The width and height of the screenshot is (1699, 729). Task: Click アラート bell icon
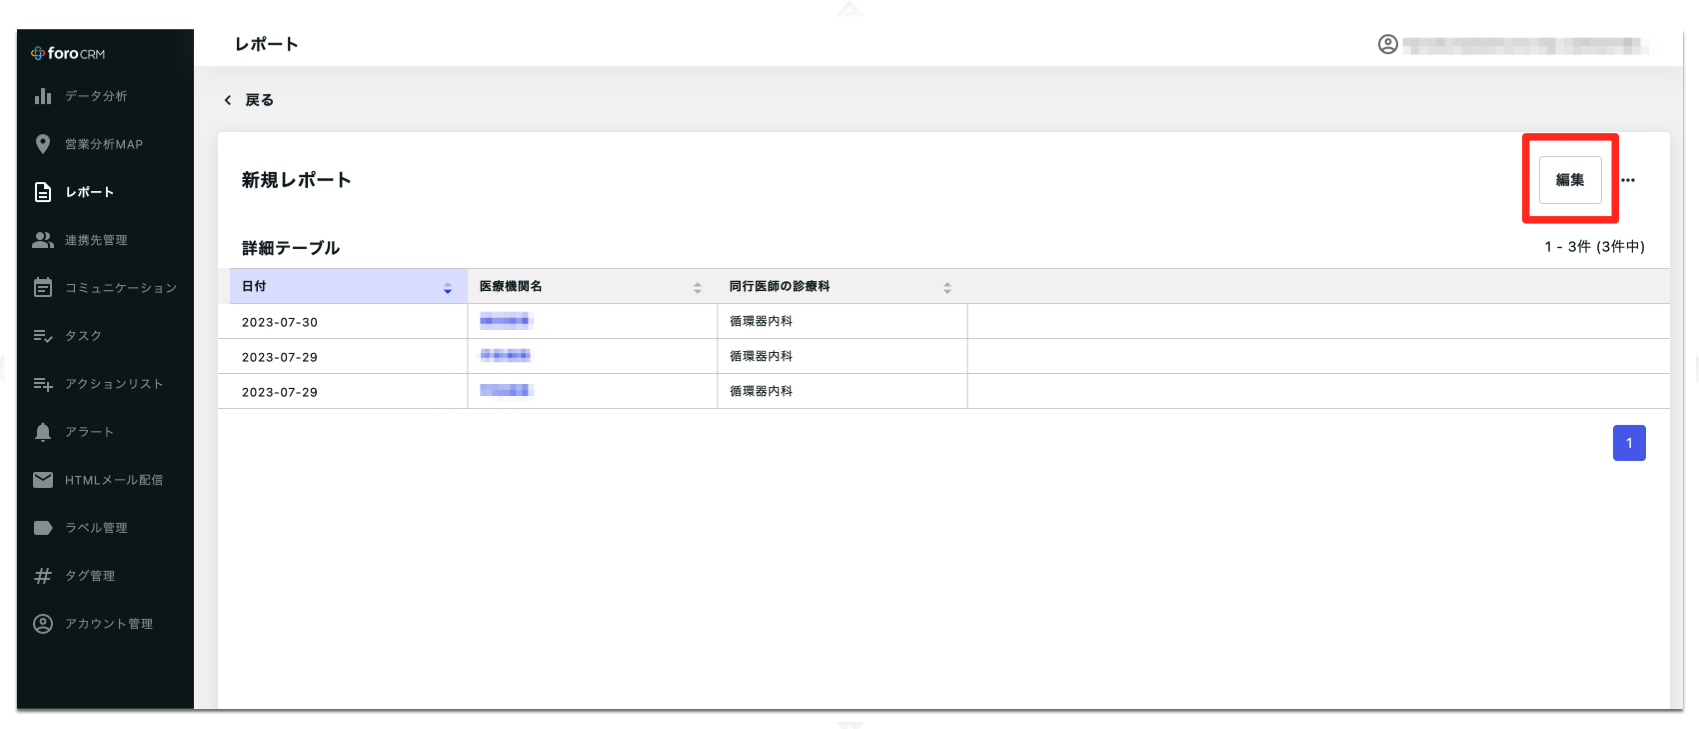click(43, 432)
